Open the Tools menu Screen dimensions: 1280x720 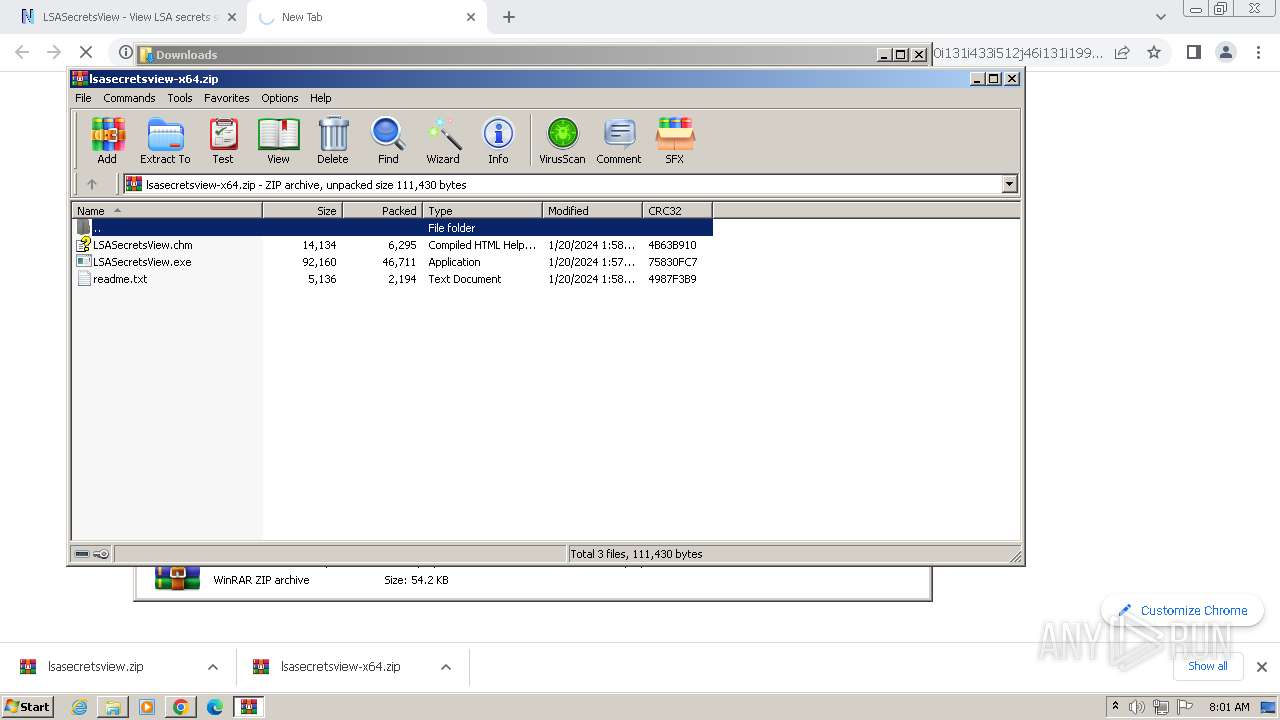tap(180, 98)
